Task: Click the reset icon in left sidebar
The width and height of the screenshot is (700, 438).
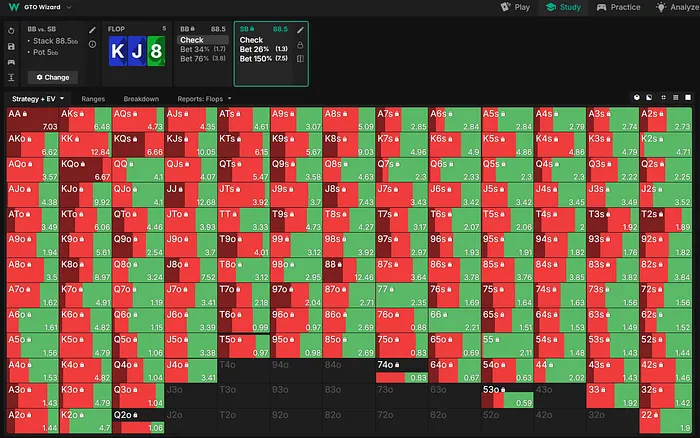Action: [10, 30]
